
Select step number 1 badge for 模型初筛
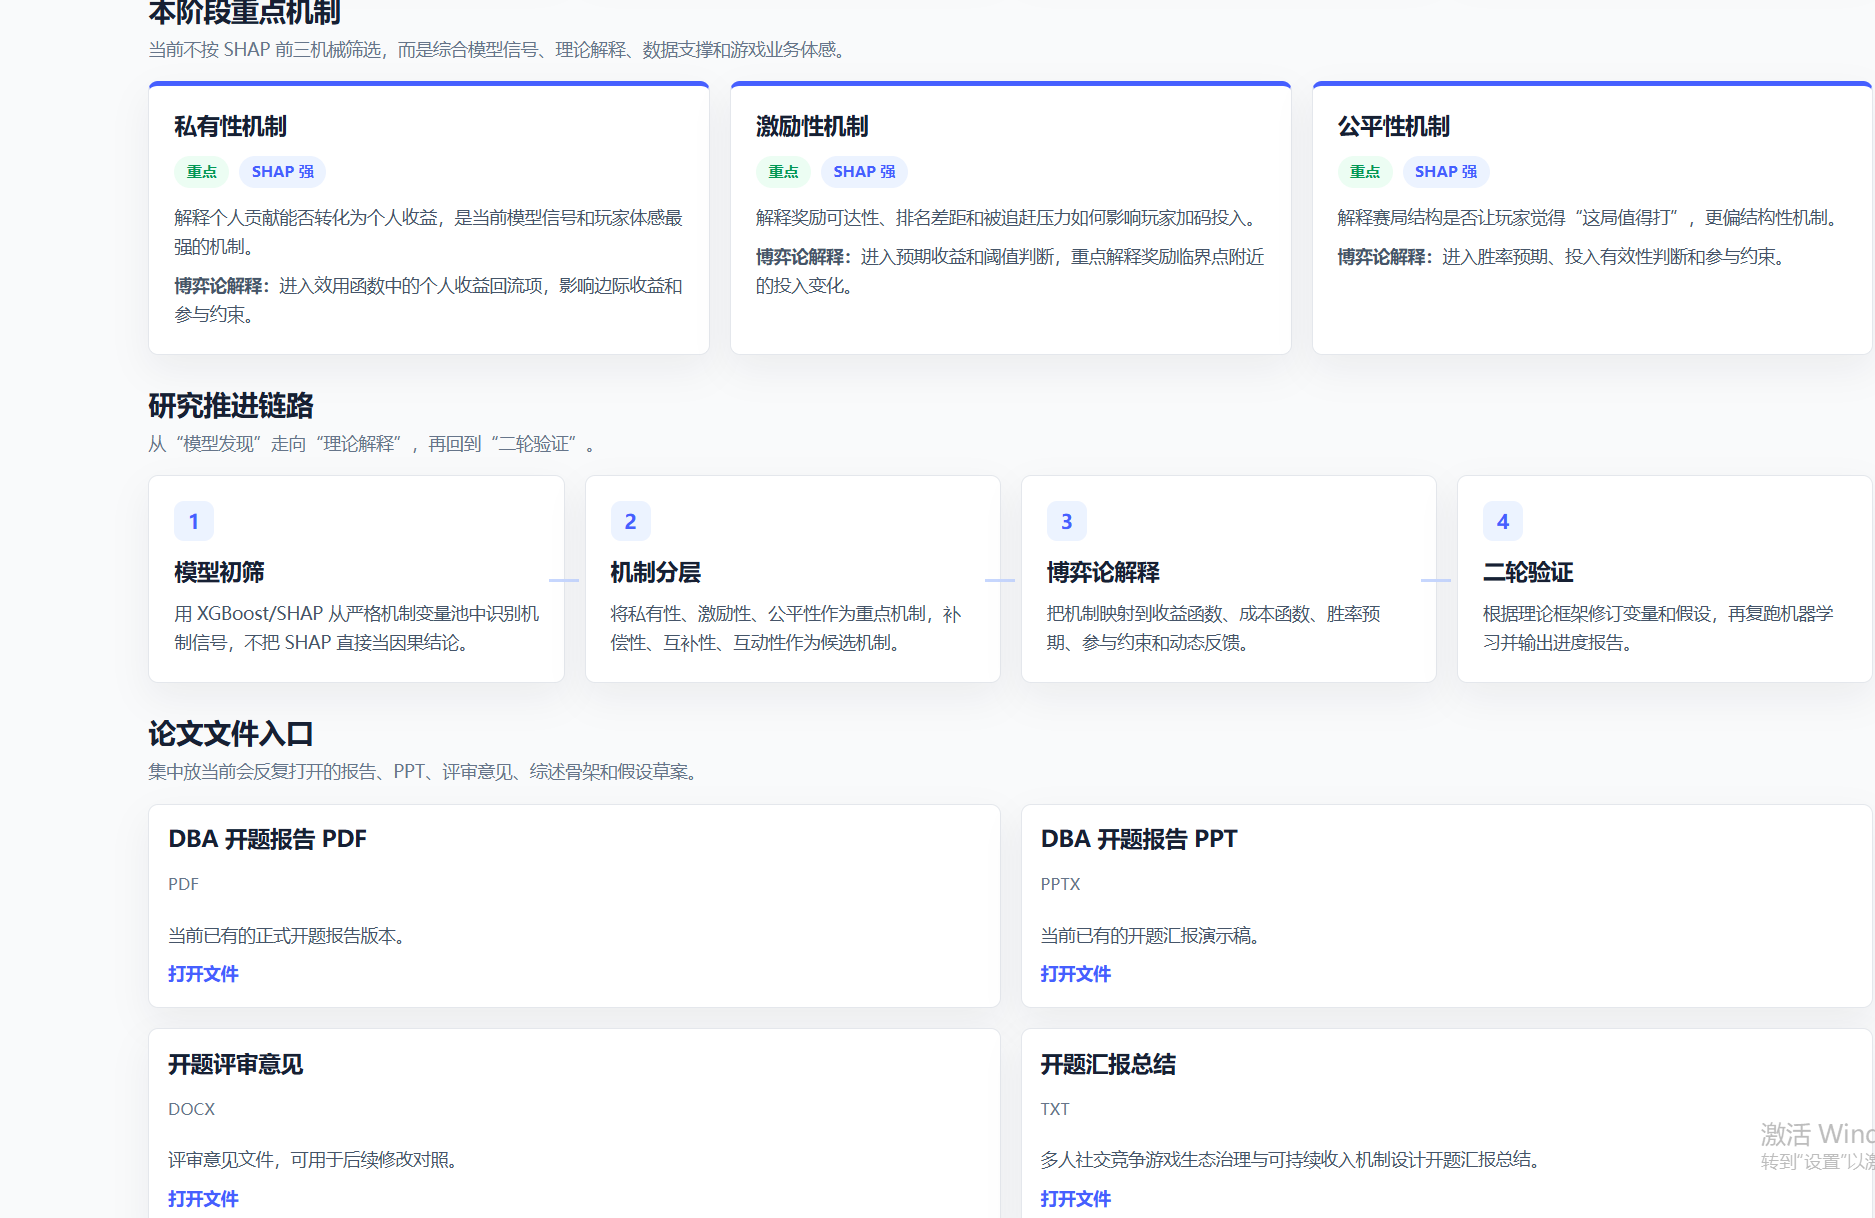click(194, 521)
